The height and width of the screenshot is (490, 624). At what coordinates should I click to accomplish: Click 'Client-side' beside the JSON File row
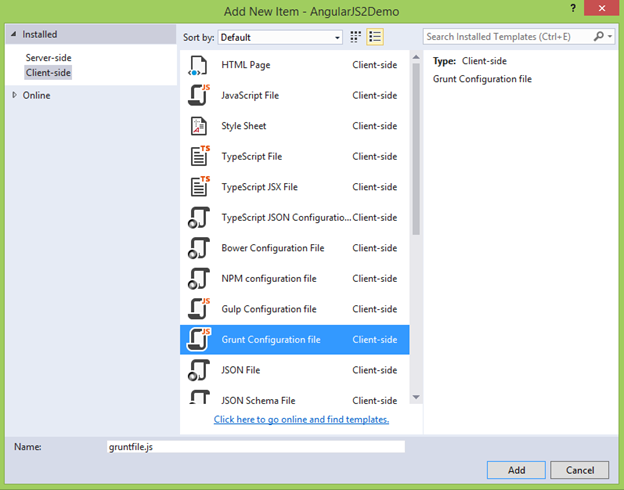374,370
